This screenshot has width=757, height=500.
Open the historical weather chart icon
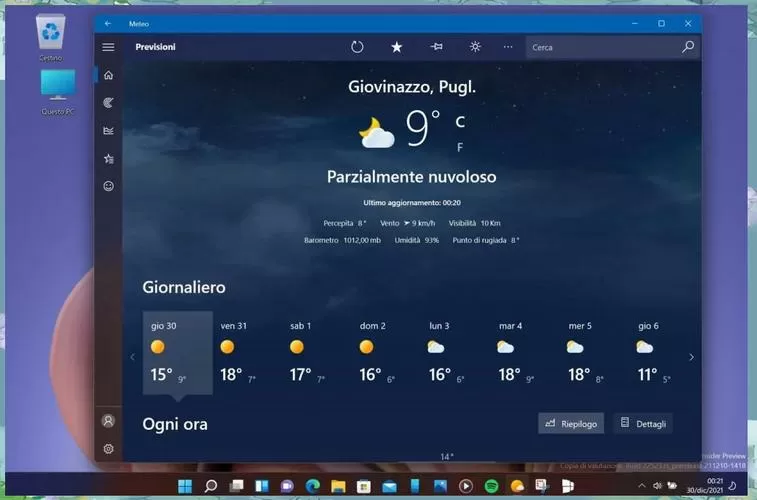109,131
